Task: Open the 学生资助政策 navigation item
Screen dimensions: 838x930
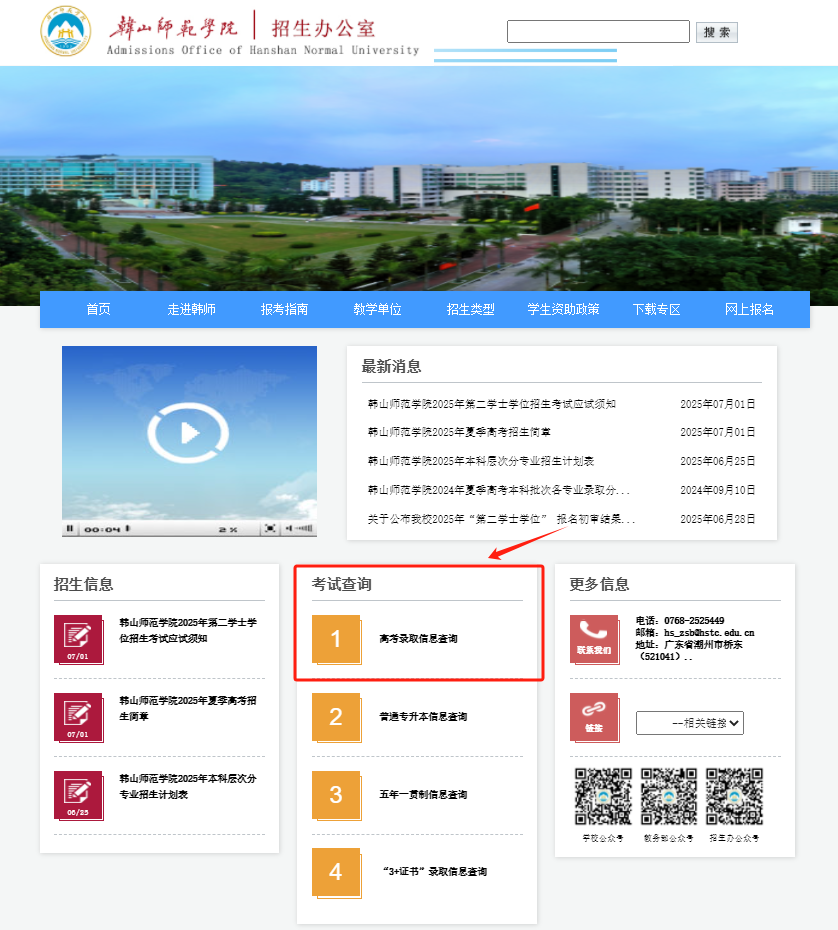Action: tap(565, 310)
